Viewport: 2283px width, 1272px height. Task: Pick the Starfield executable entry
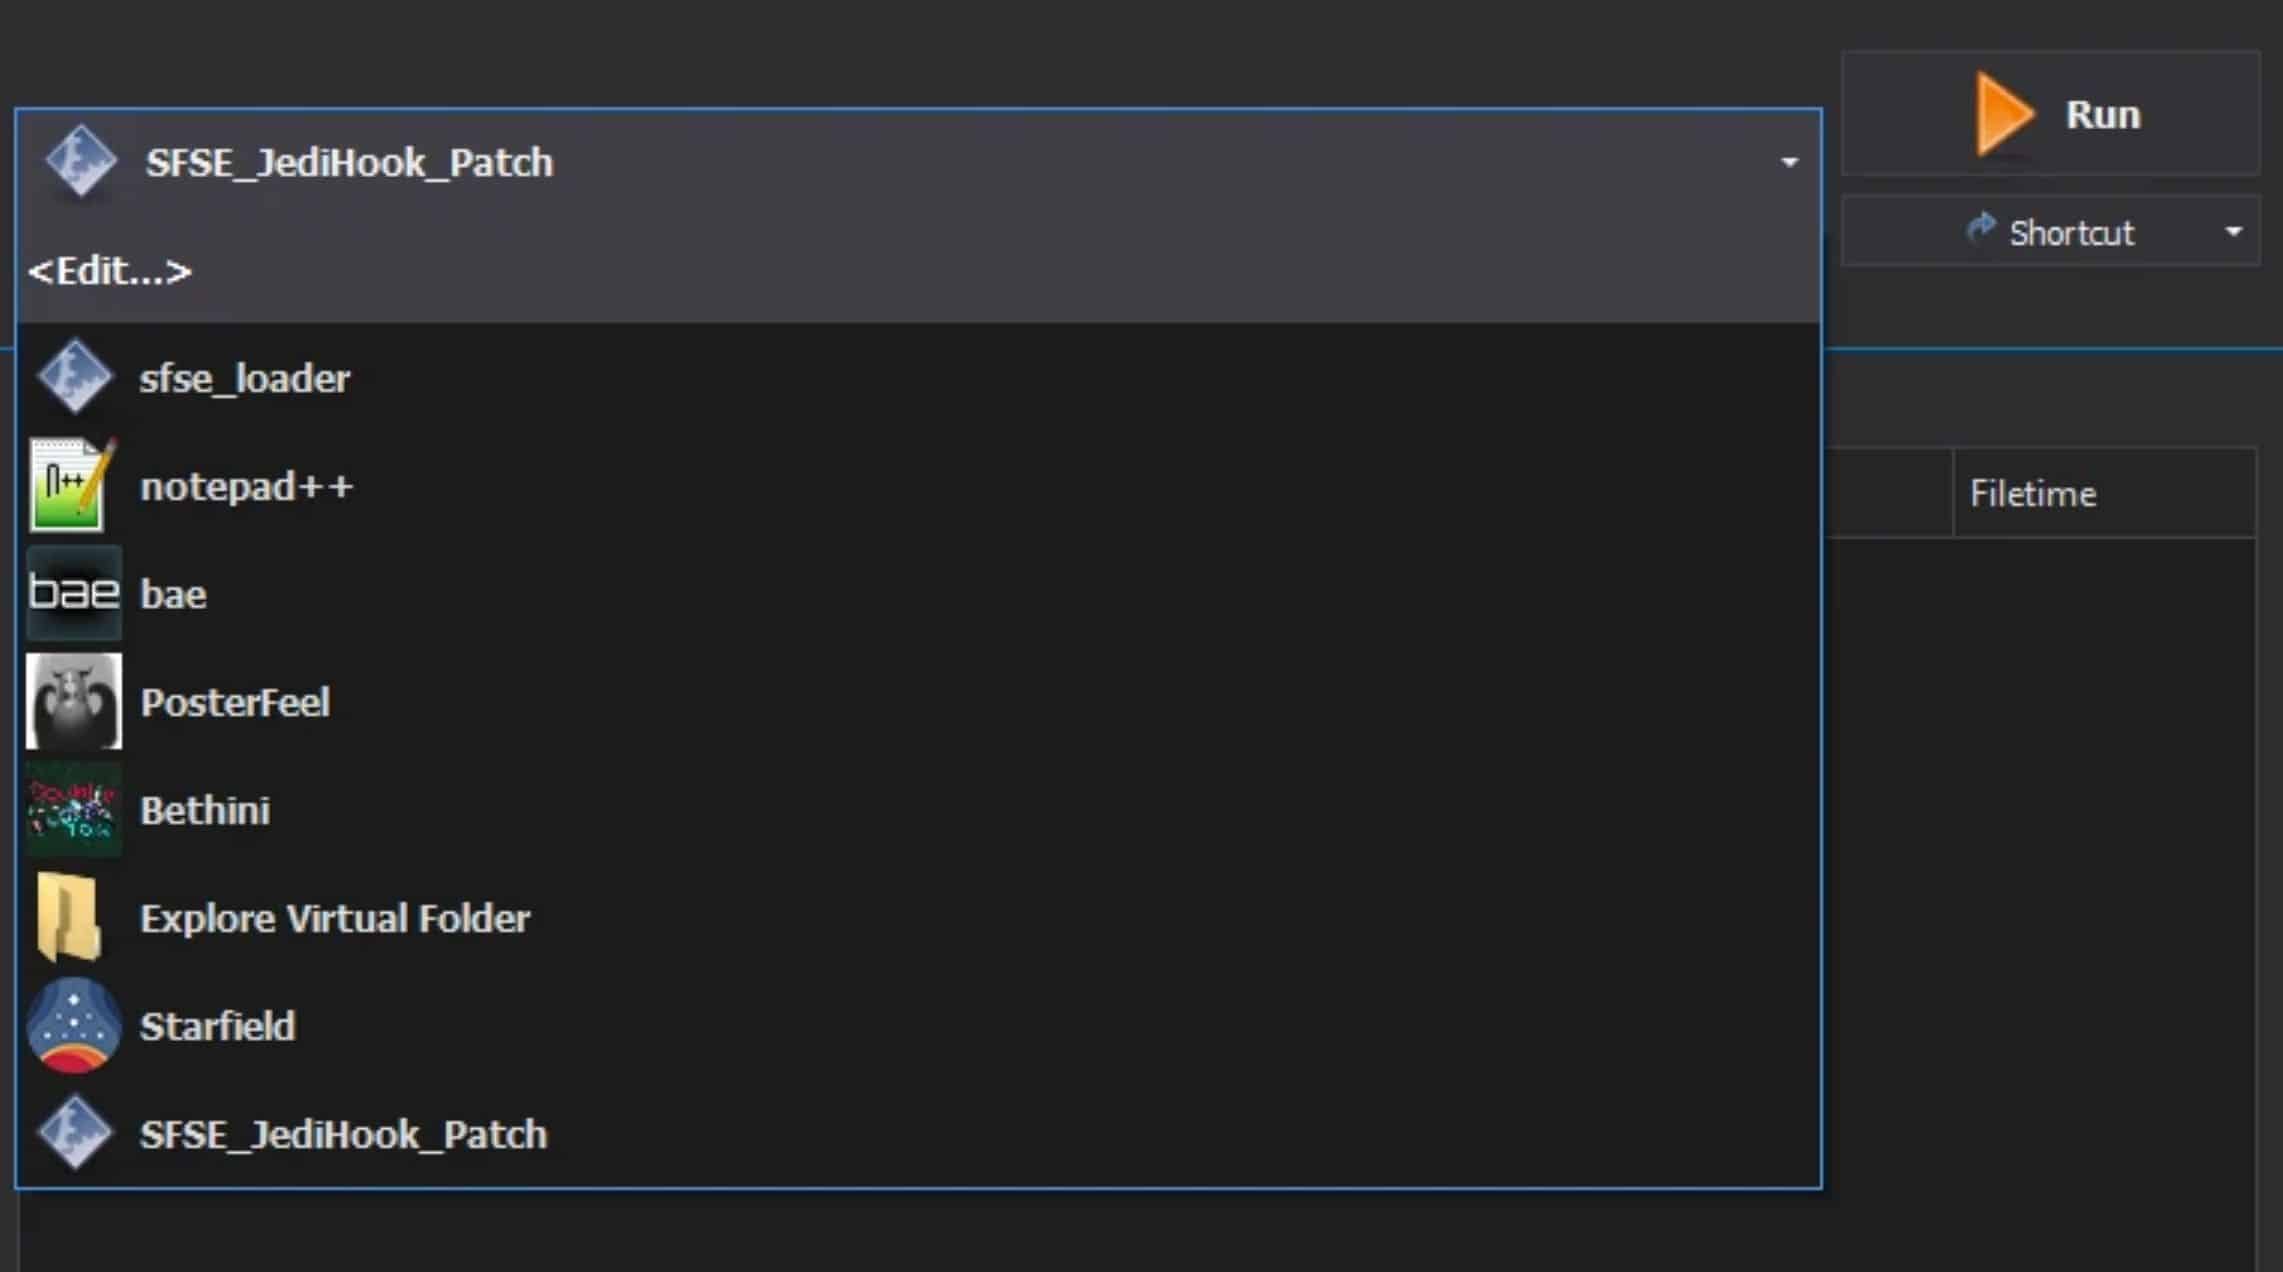(218, 1026)
